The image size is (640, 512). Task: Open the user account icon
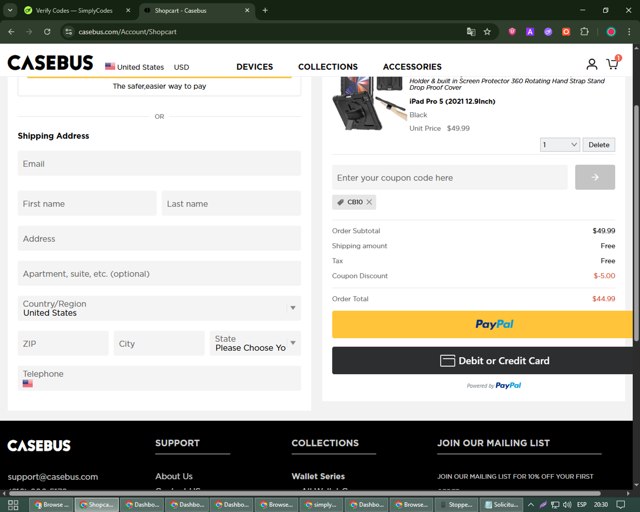click(591, 64)
